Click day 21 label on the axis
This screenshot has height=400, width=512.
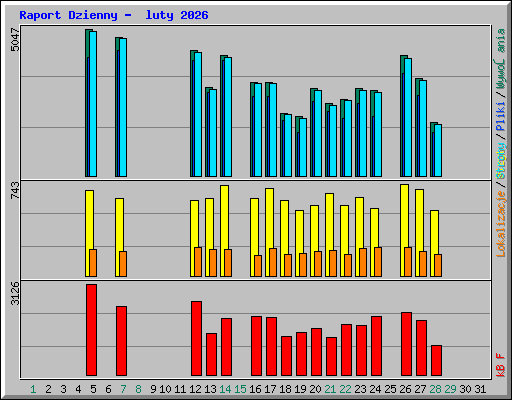330,389
